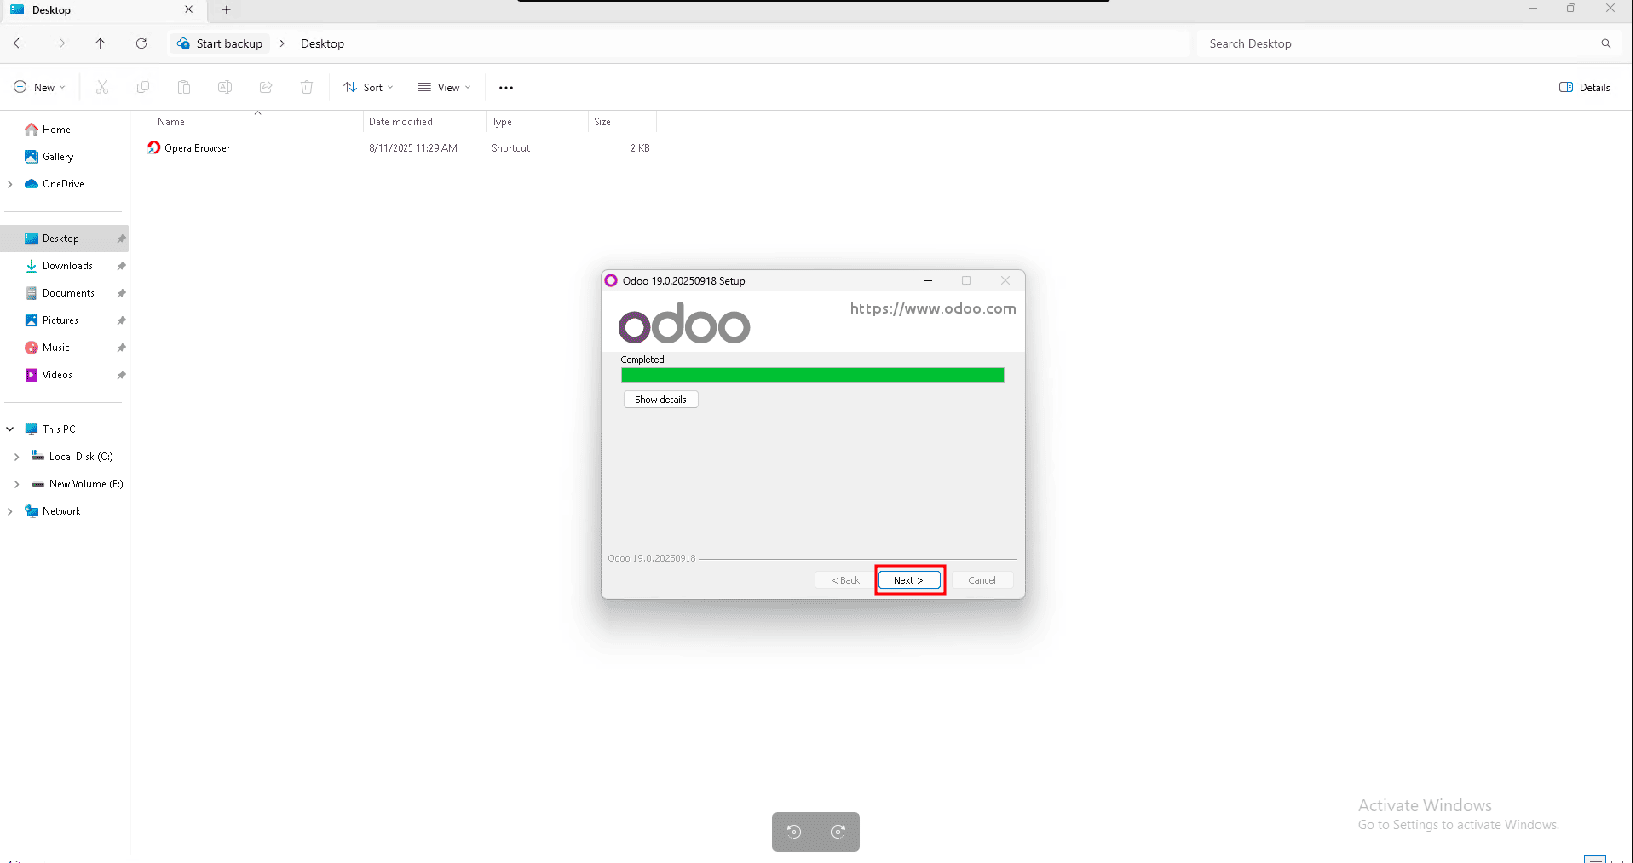Image resolution: width=1633 pixels, height=863 pixels.
Task: Refresh the Desktop folder view
Action: (x=141, y=44)
